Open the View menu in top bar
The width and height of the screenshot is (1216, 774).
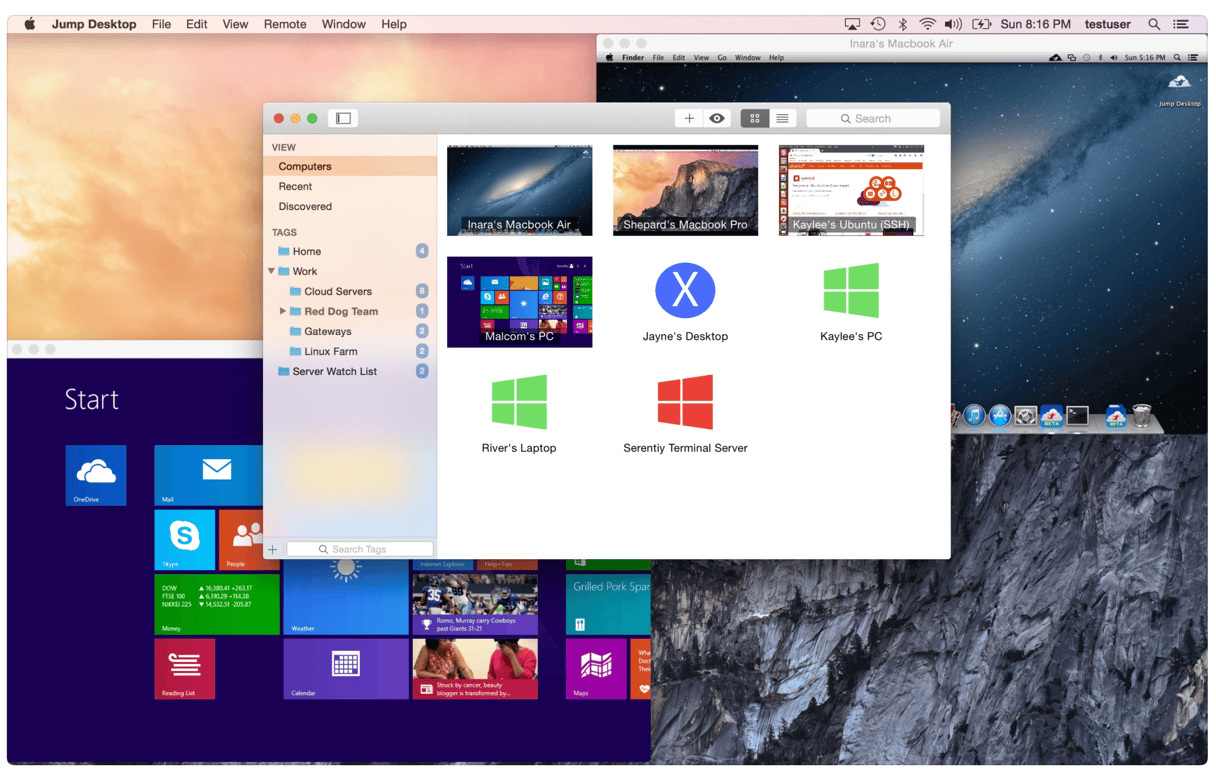(235, 24)
